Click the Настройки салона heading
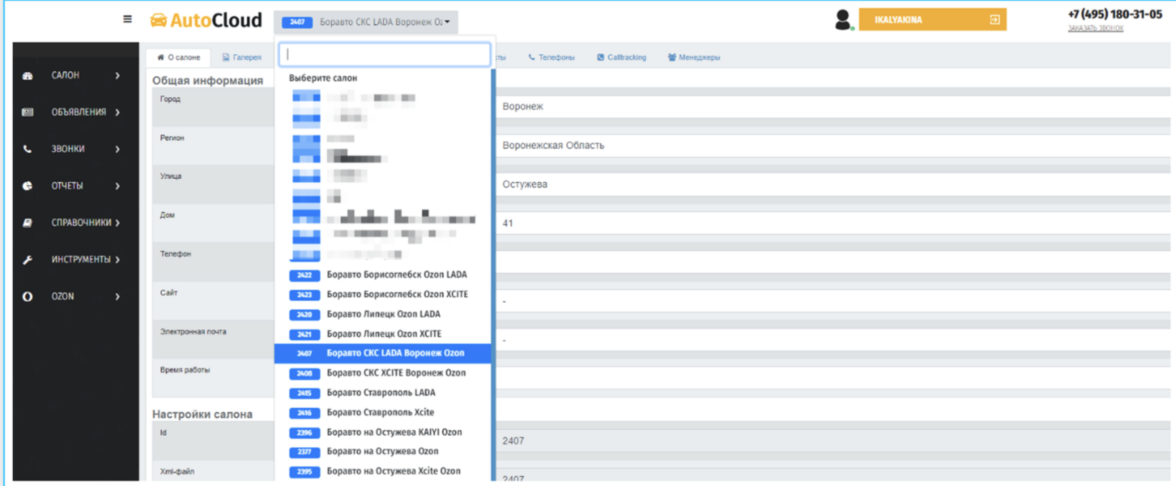Screen dimensions: 1176x486 point(202,414)
